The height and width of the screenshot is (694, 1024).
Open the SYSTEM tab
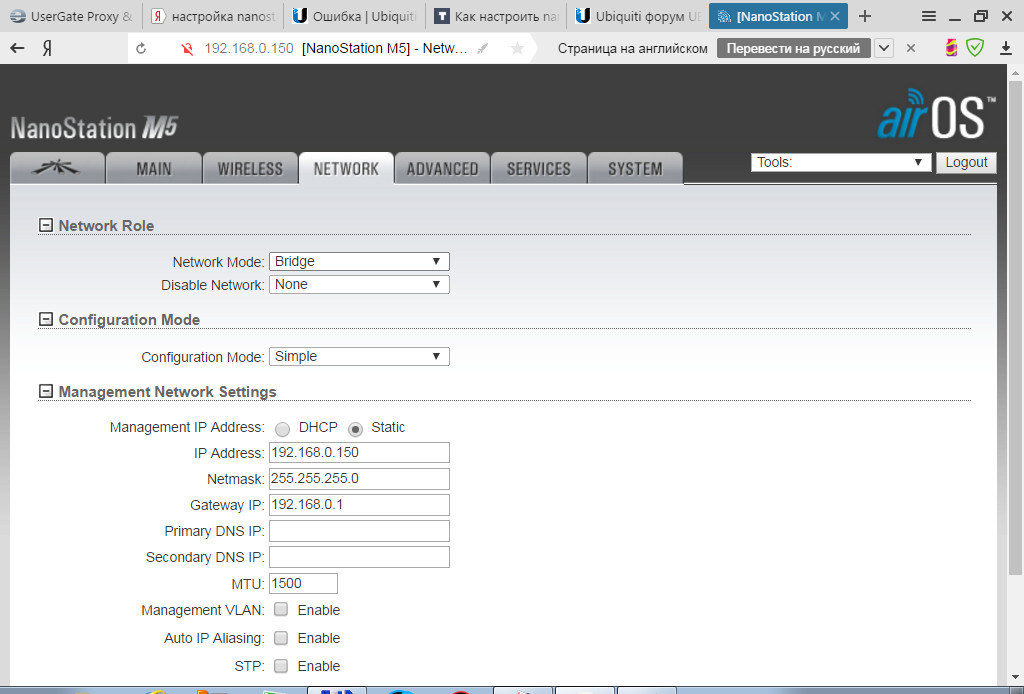click(x=635, y=168)
